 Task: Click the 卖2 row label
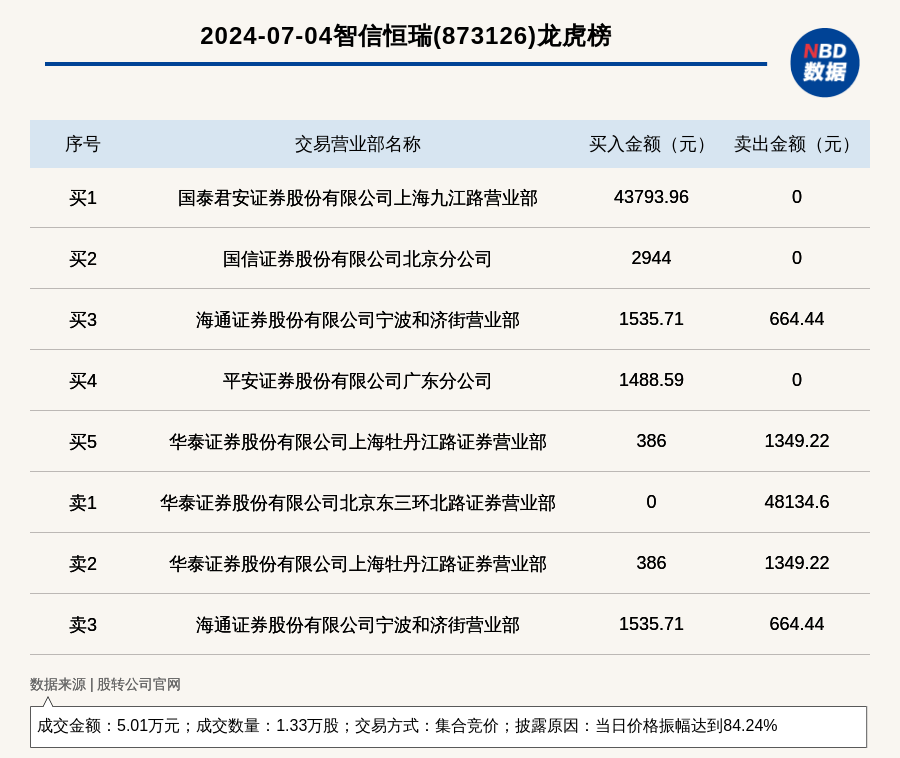point(83,563)
